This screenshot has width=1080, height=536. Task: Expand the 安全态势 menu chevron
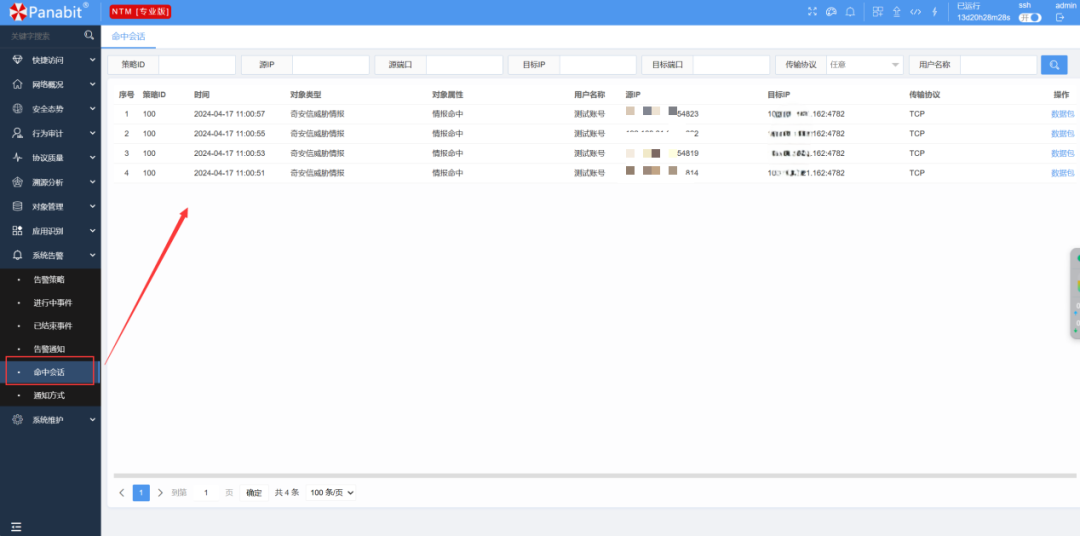pyautogui.click(x=92, y=109)
